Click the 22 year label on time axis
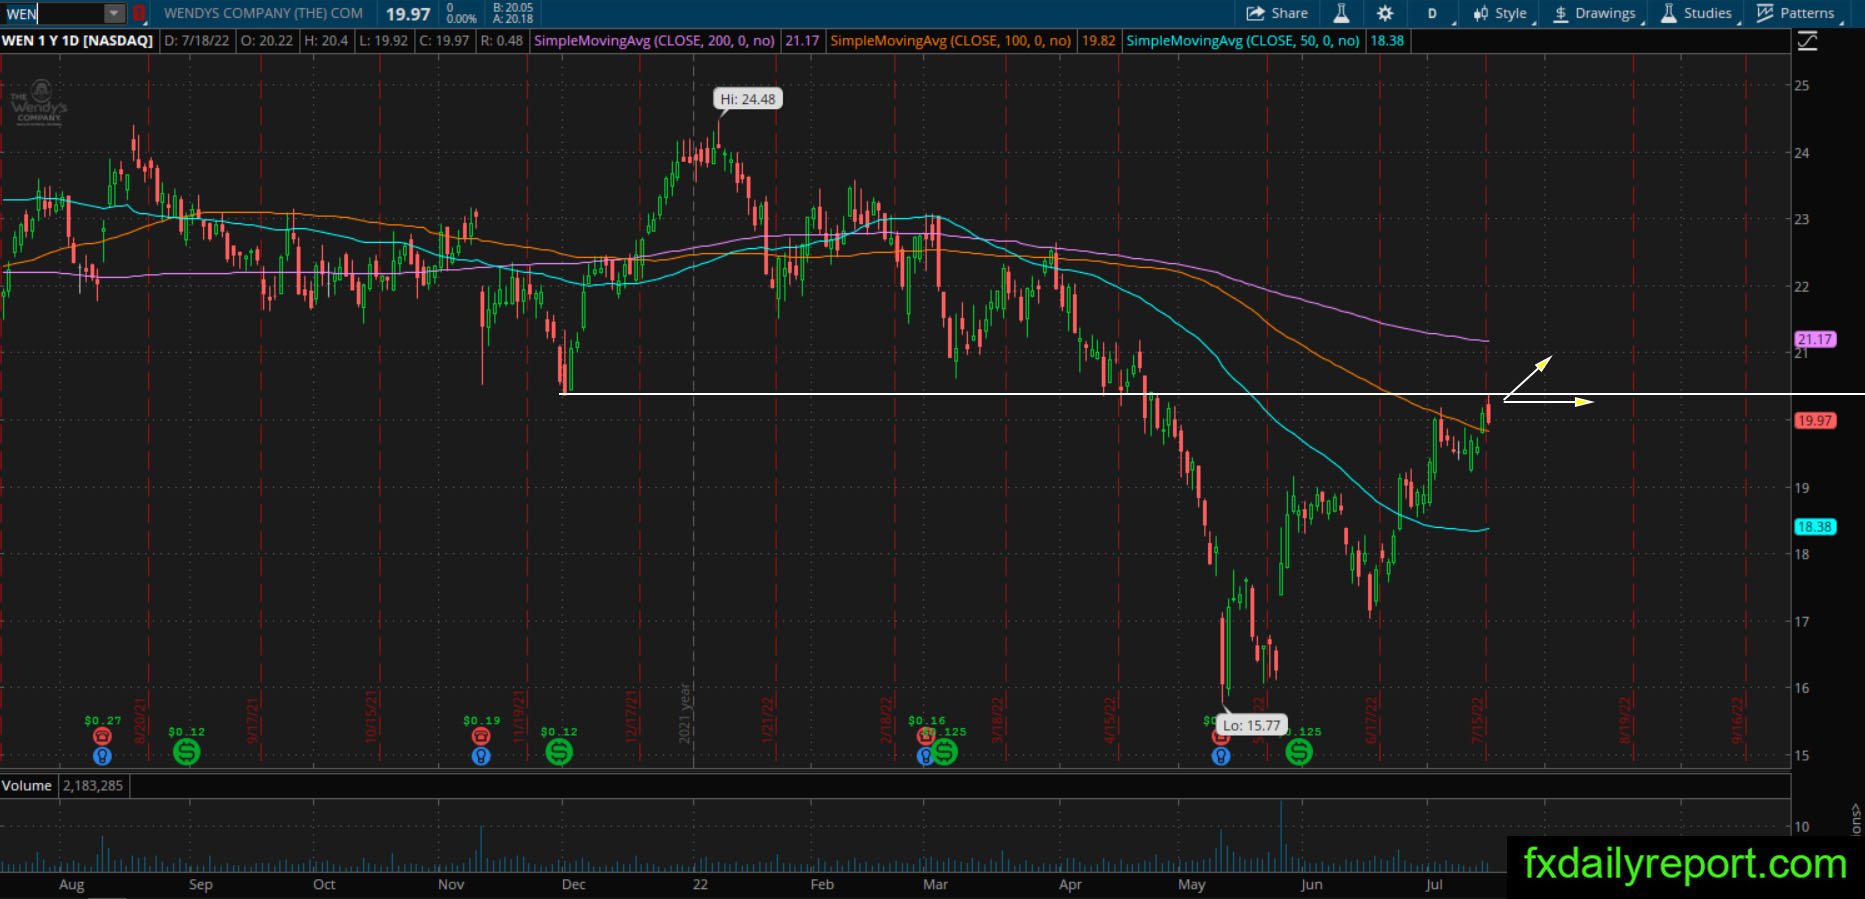This screenshot has width=1865, height=899. pos(700,884)
